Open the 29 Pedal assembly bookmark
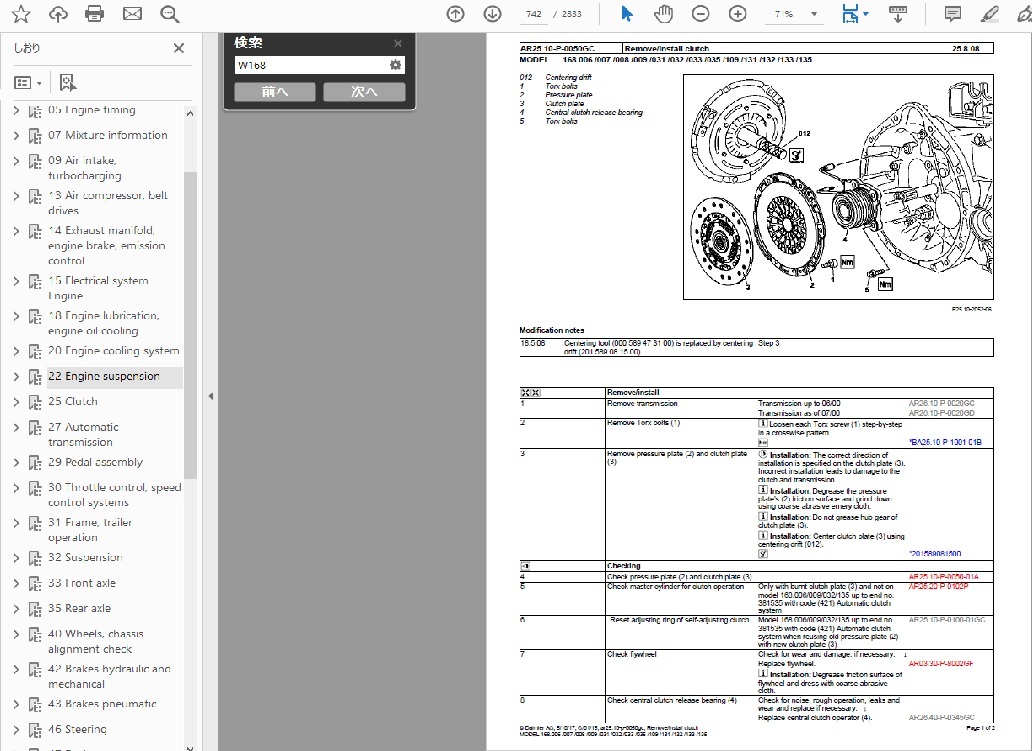The height and width of the screenshot is (751, 1032). pyautogui.click(x=95, y=462)
